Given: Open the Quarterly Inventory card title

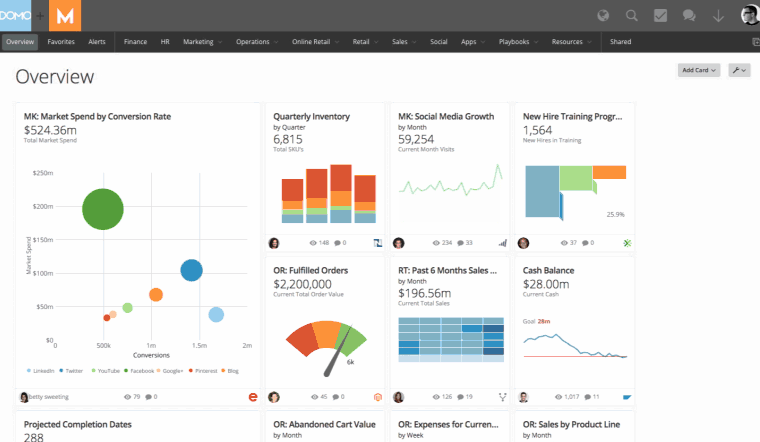Looking at the screenshot, I should 311,116.
